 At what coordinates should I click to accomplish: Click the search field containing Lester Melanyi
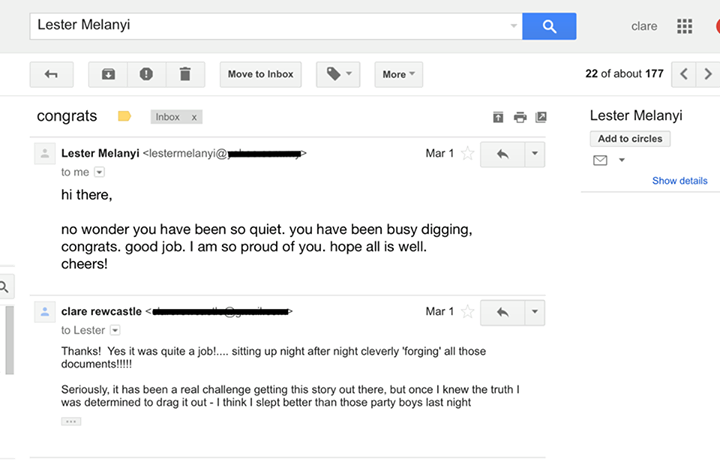270,26
